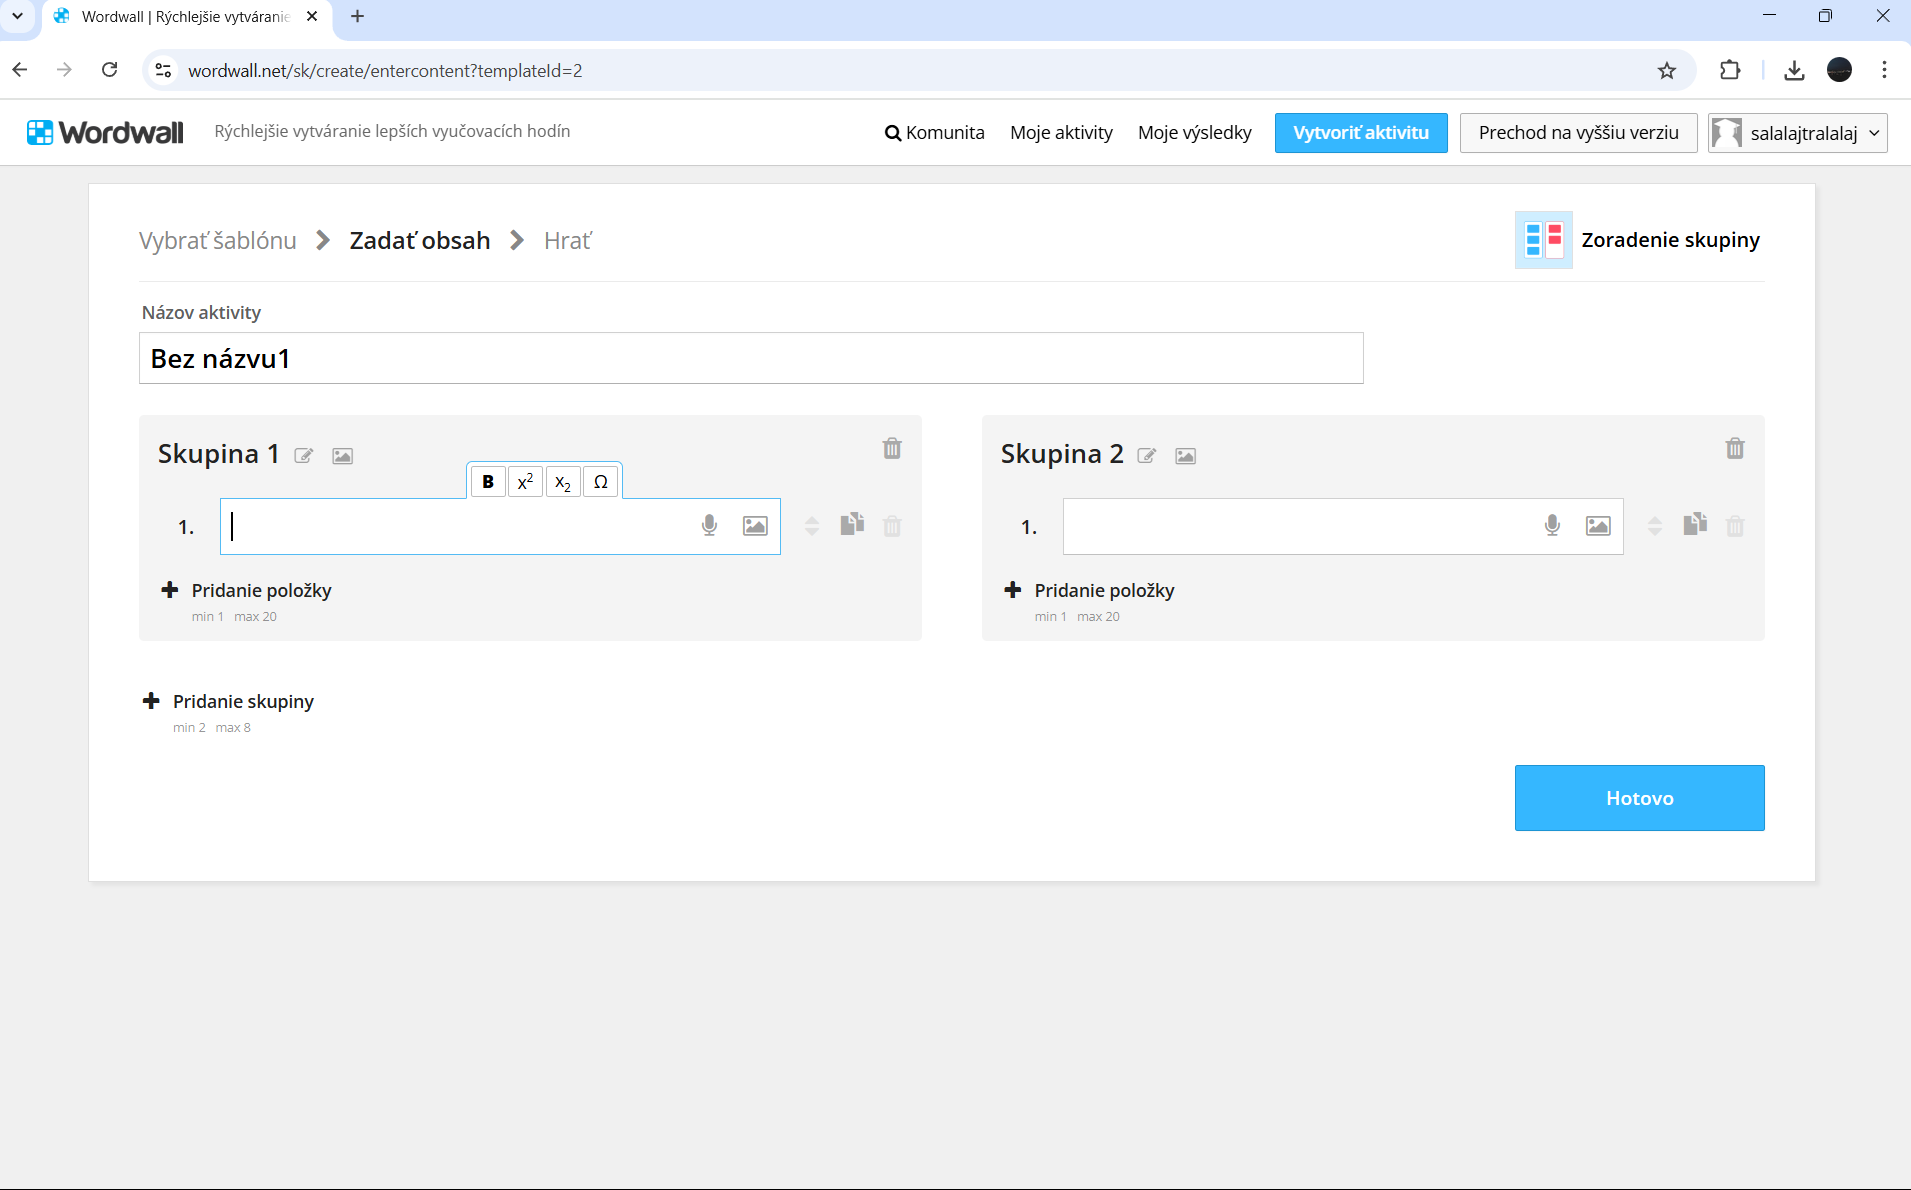Image resolution: width=1911 pixels, height=1190 pixels.
Task: Open the salalajtralalaj account dropdown
Action: pos(1797,133)
